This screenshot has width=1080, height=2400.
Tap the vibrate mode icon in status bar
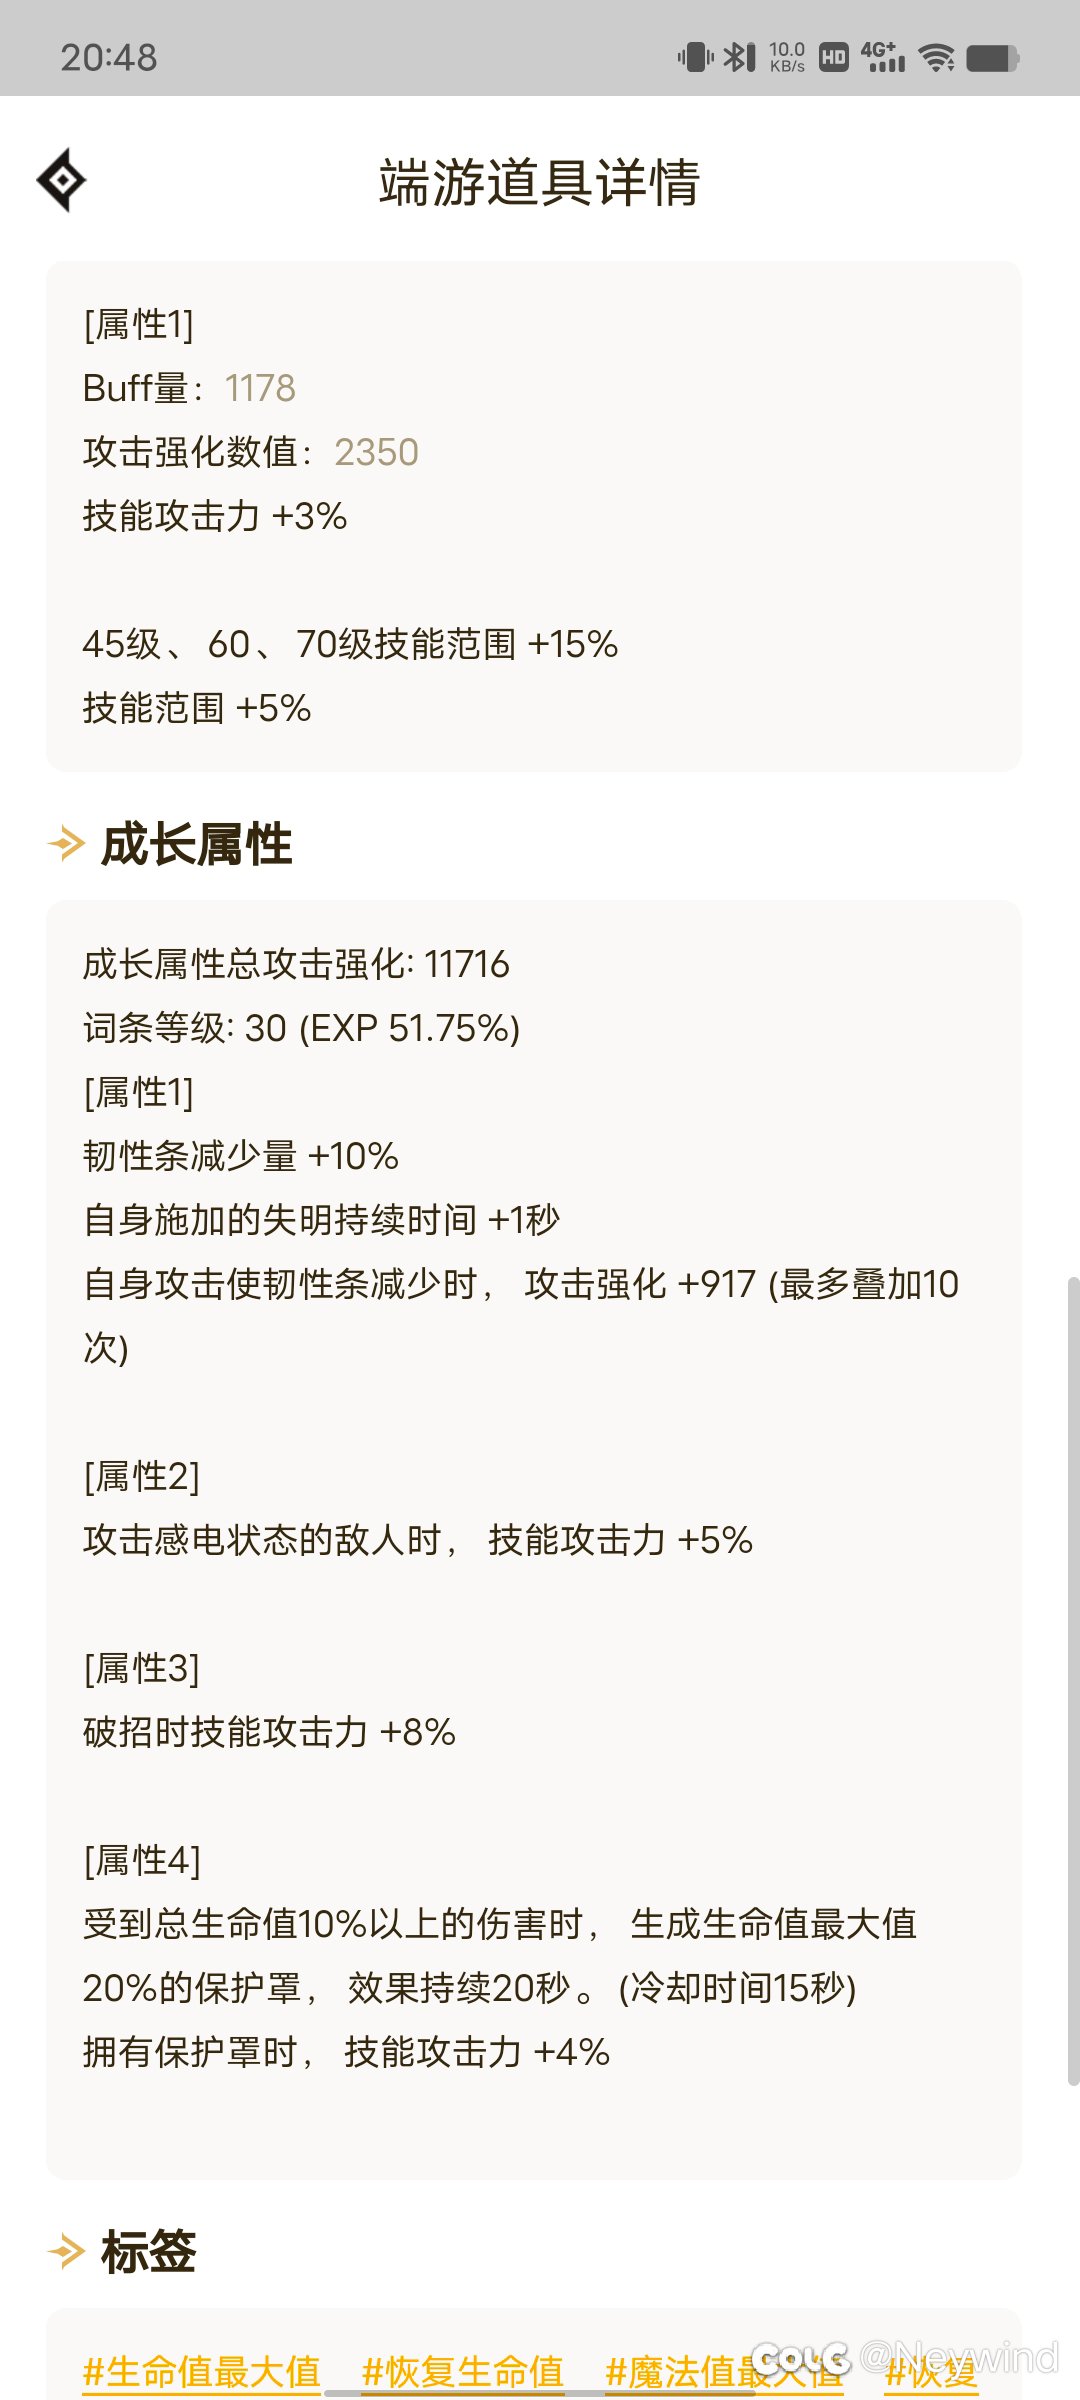tap(695, 57)
